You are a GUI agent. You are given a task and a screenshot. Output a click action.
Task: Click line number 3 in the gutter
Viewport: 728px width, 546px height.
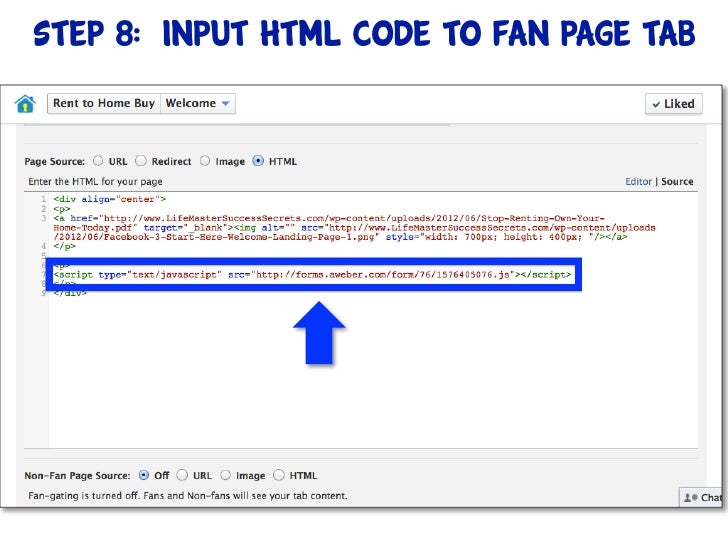click(x=44, y=218)
